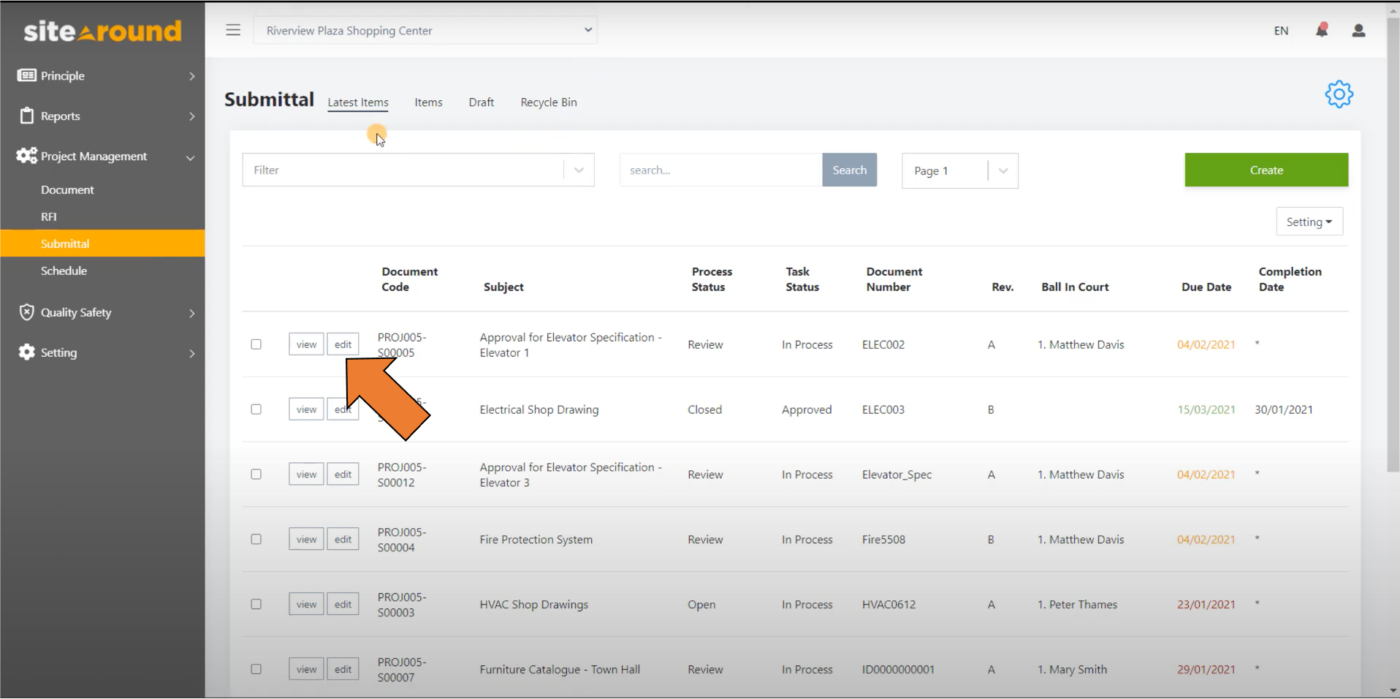Screen dimensions: 1400x699
Task: Check the Fire Protection System row
Action: 256,539
